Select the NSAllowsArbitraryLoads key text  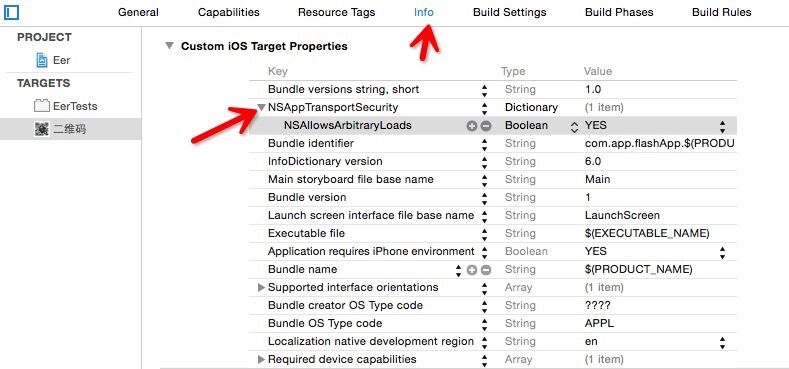[x=348, y=125]
